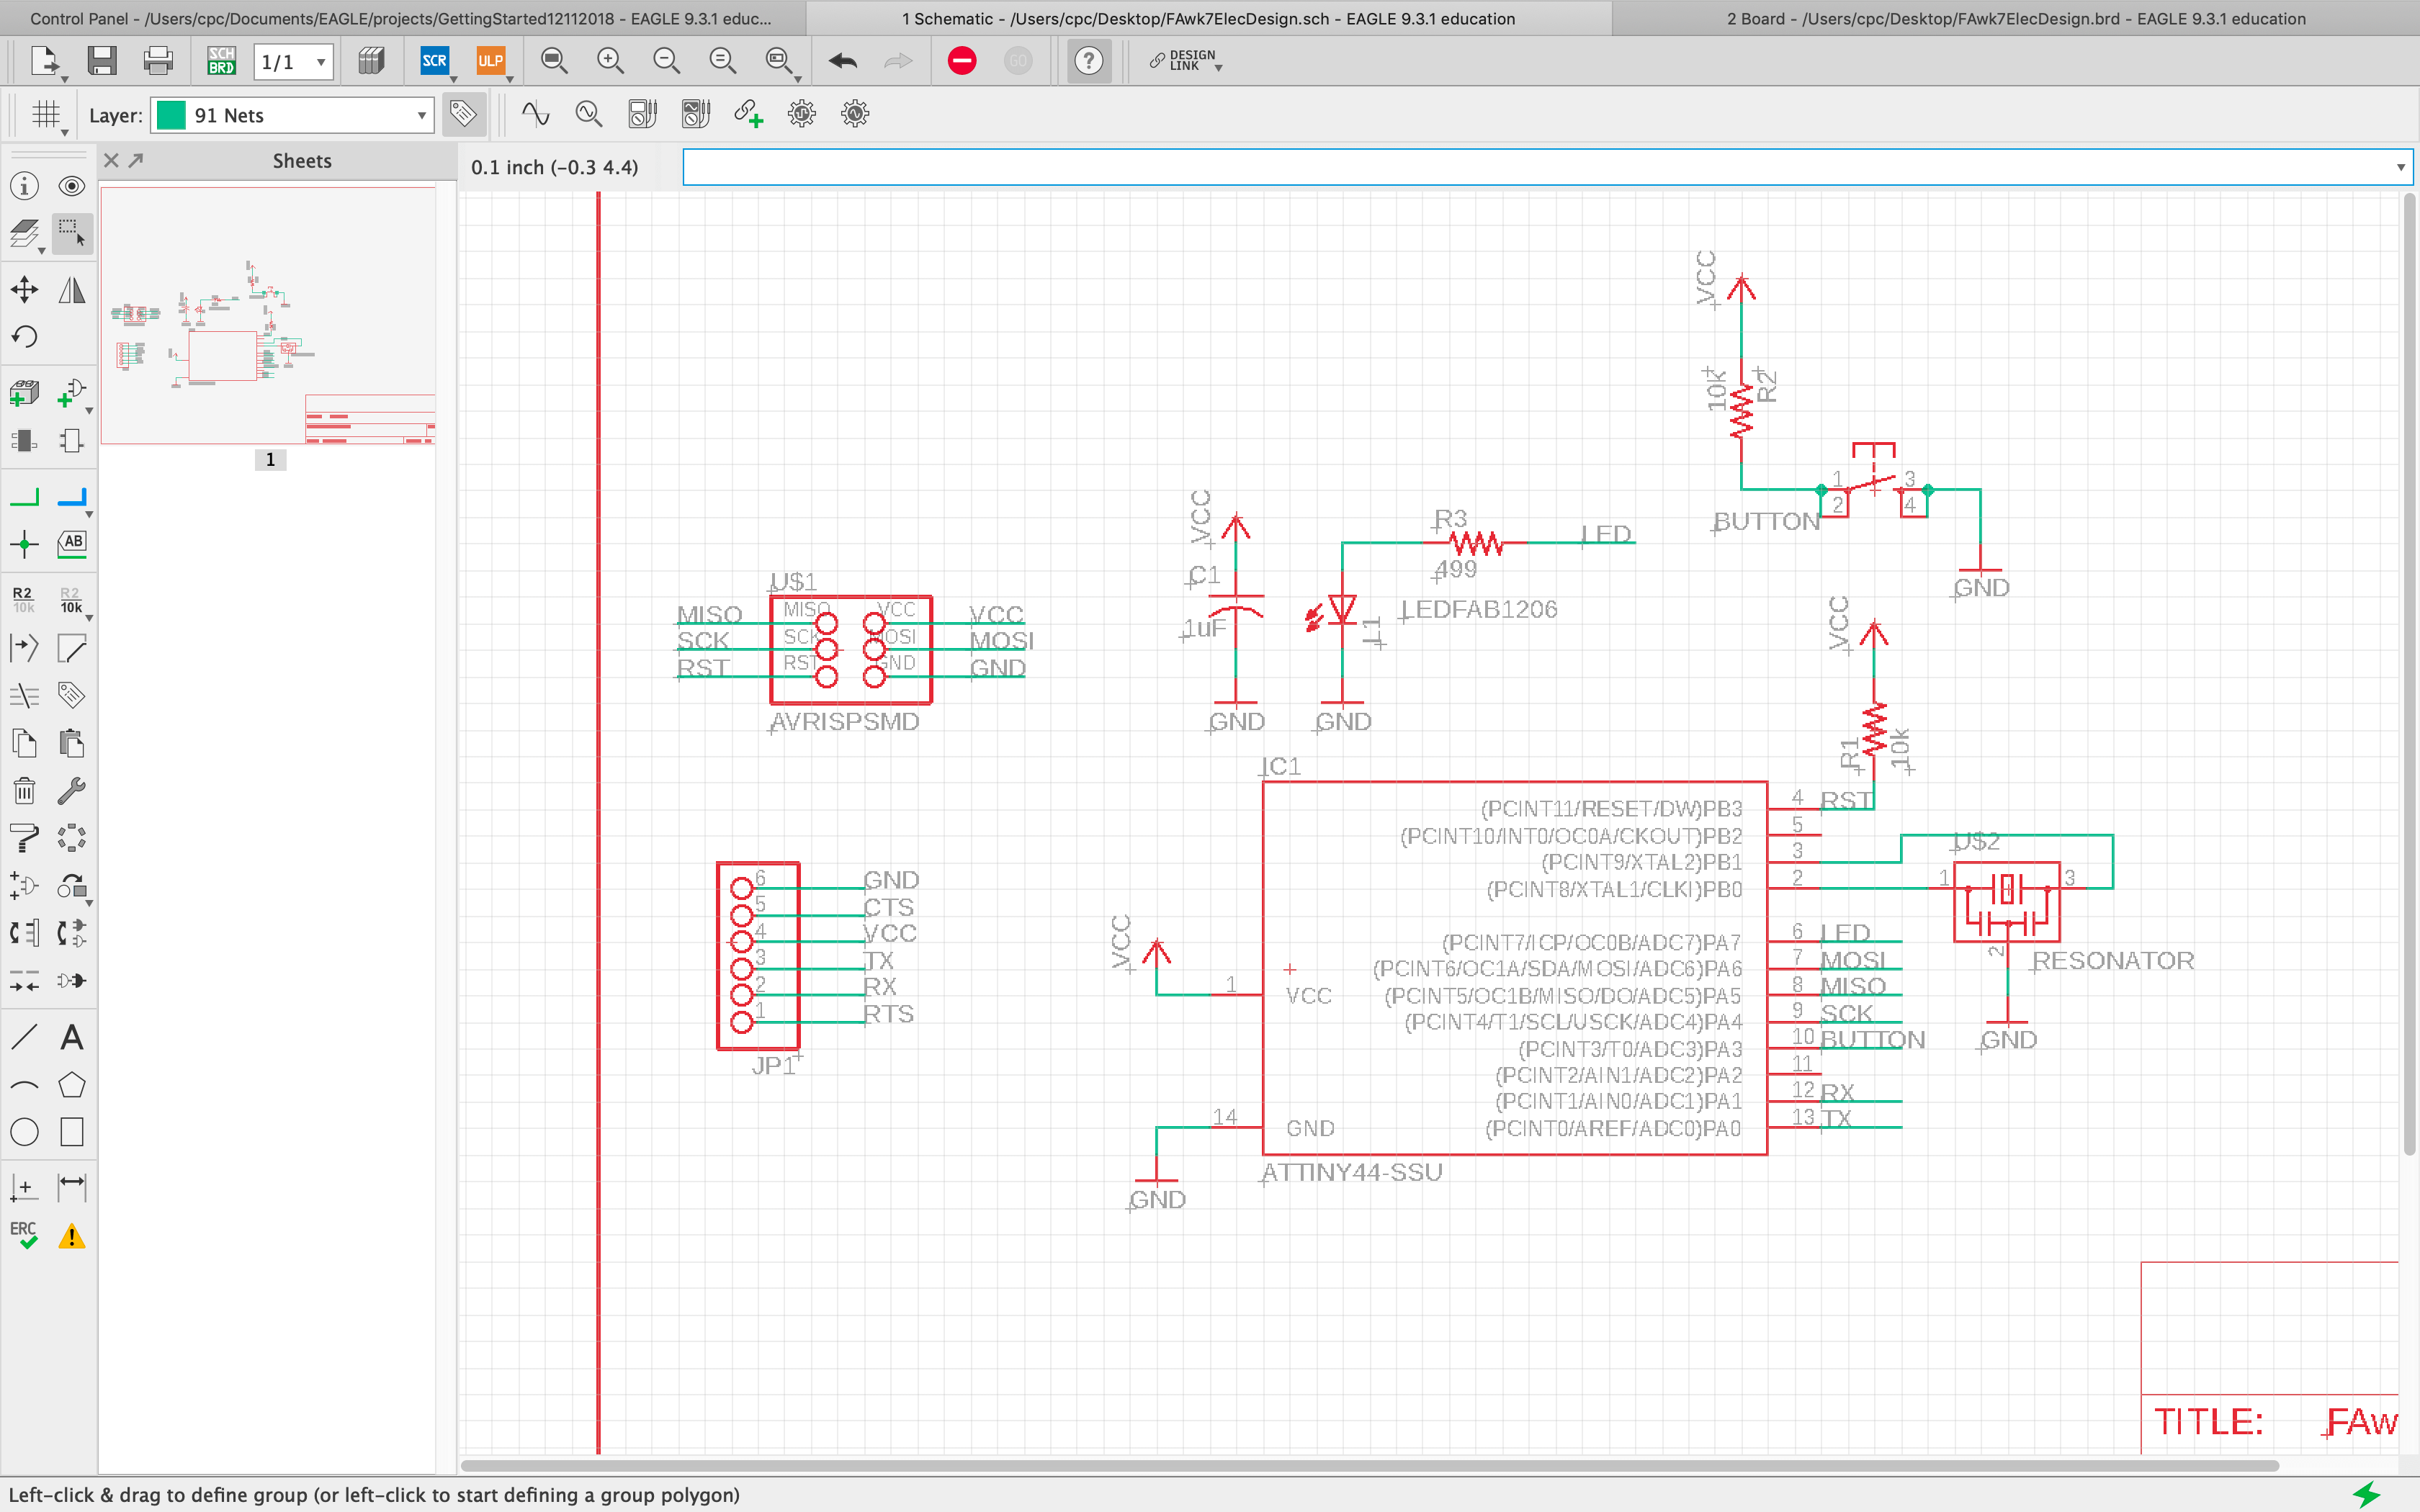This screenshot has width=2420, height=1512.
Task: Open the Layer dropdown showing 91 Nets
Action: coord(421,114)
